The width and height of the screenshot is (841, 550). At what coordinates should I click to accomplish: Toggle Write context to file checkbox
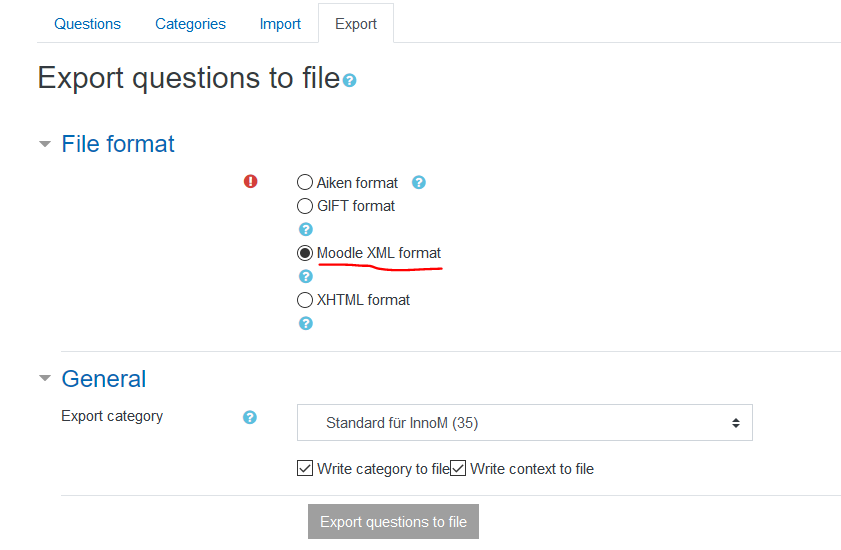click(x=458, y=468)
